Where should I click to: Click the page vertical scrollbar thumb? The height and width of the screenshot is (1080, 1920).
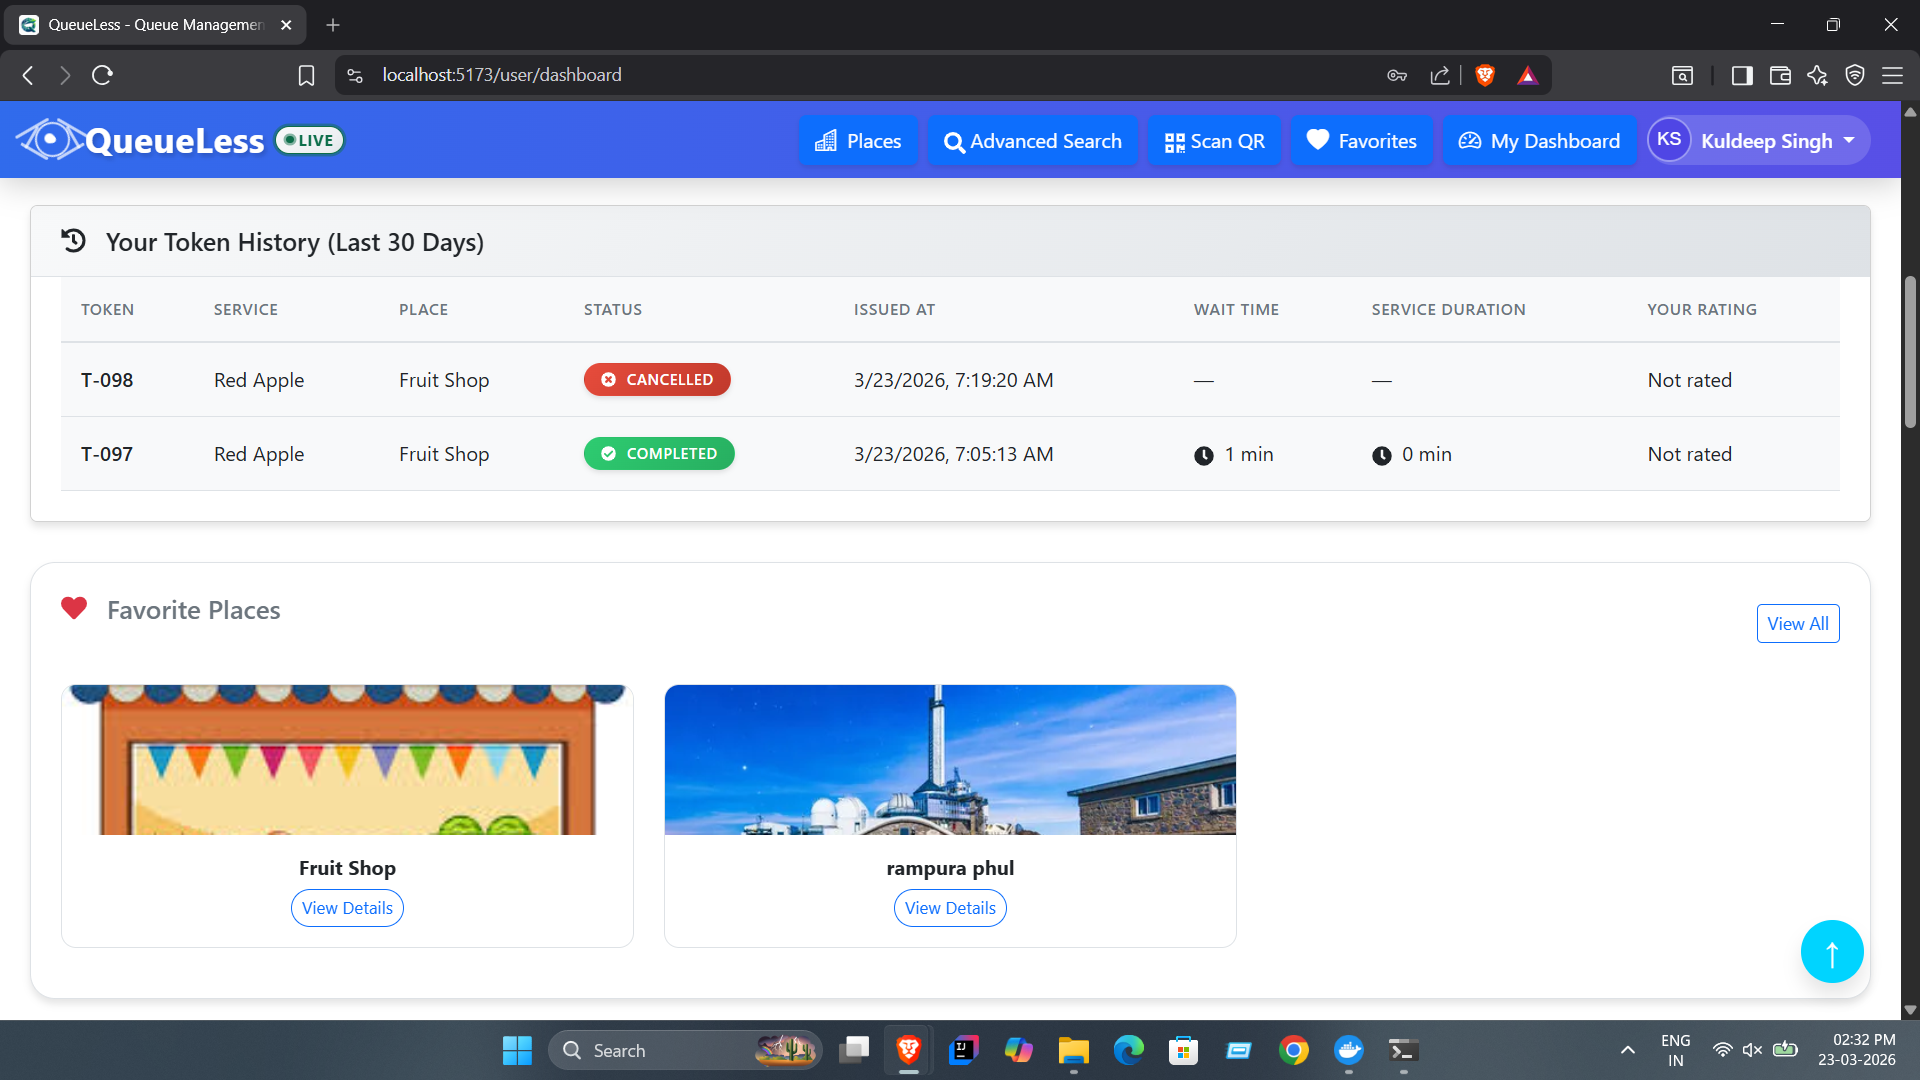1910,352
